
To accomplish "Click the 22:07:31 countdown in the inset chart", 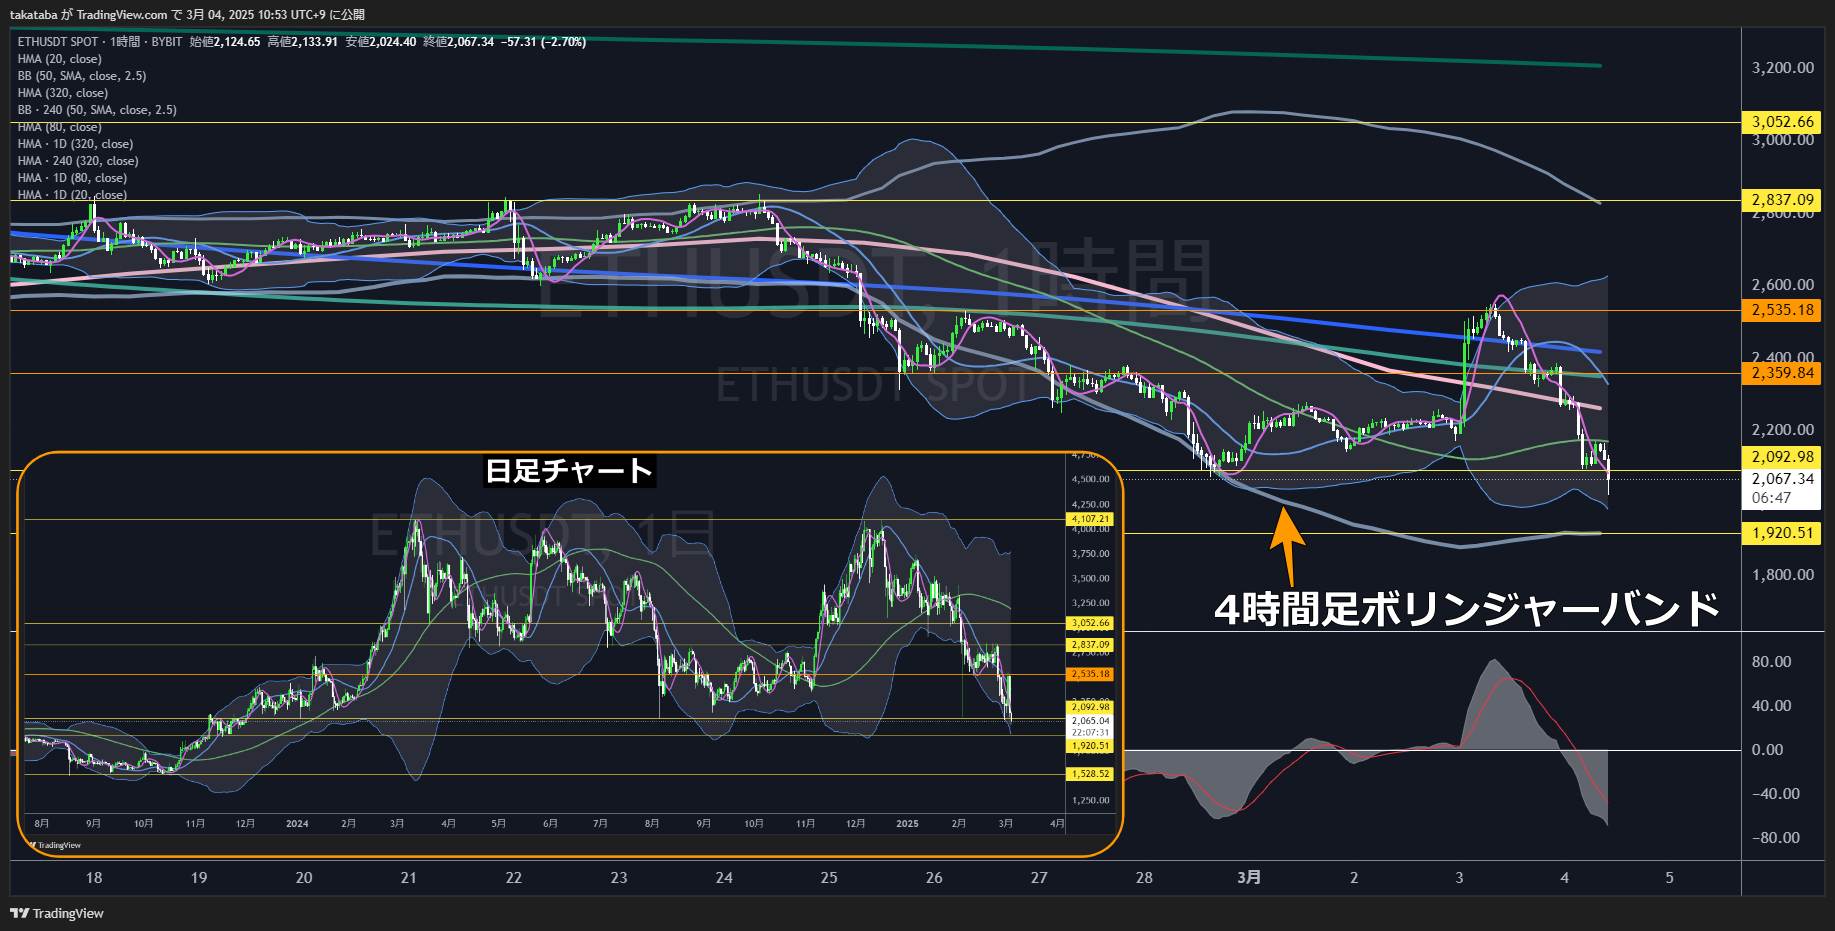I will point(1090,733).
